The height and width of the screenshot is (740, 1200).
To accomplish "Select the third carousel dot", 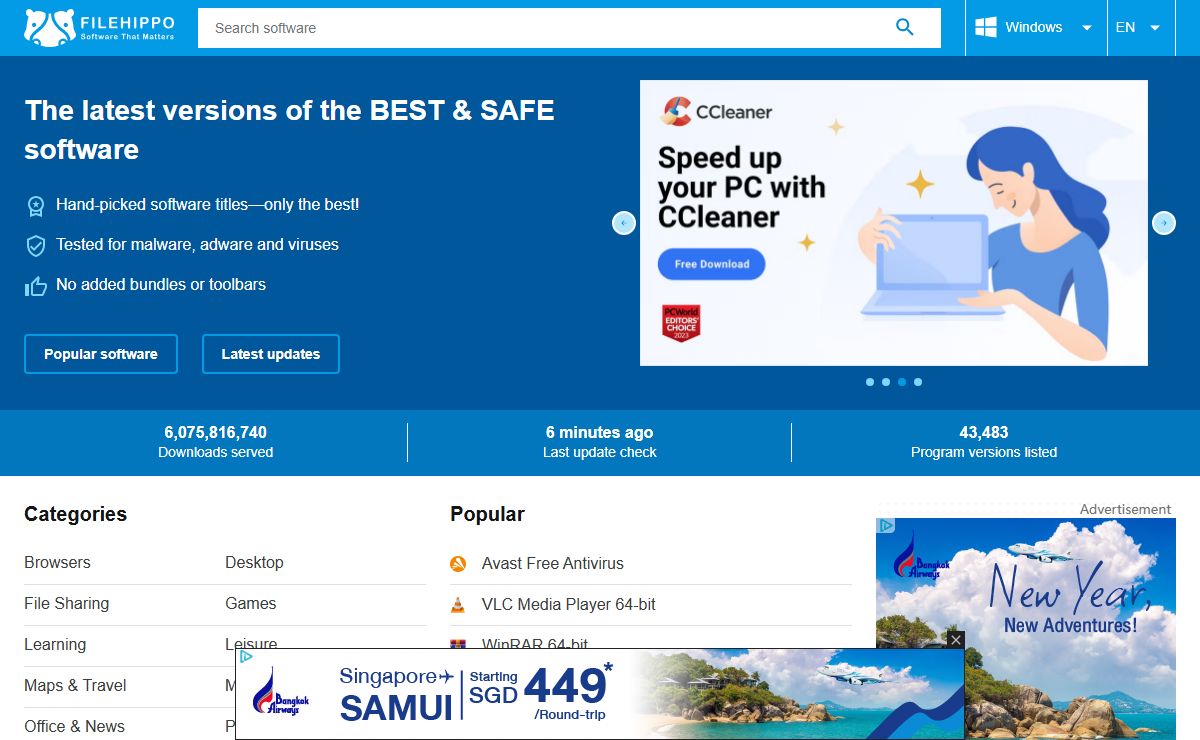I will point(902,382).
